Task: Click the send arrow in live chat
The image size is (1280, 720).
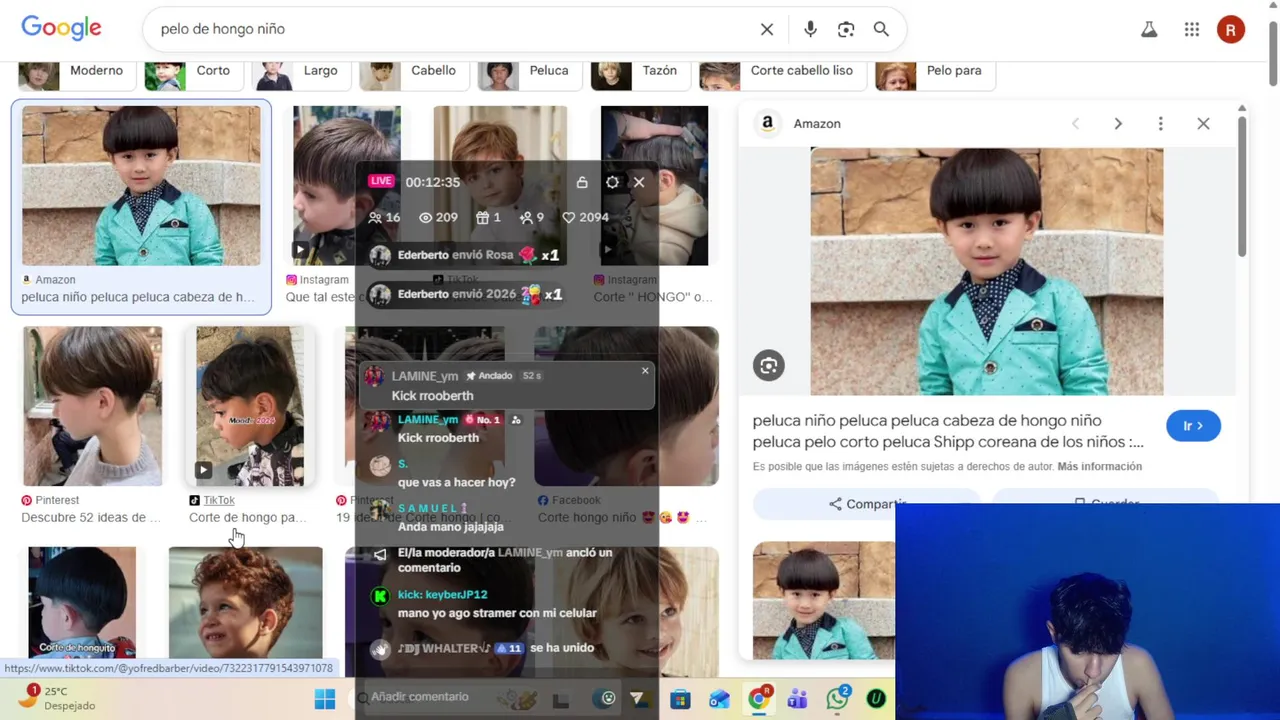Action: (637, 698)
